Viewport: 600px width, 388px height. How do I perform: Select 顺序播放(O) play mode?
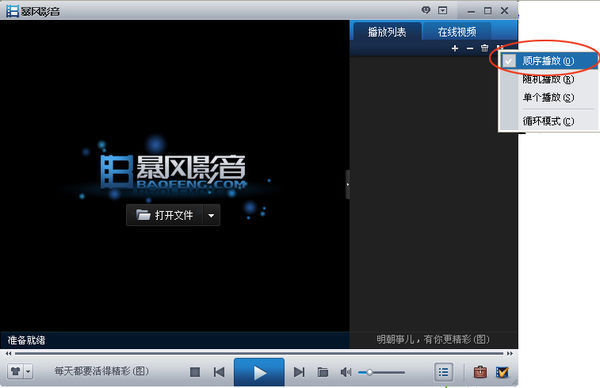(x=549, y=61)
